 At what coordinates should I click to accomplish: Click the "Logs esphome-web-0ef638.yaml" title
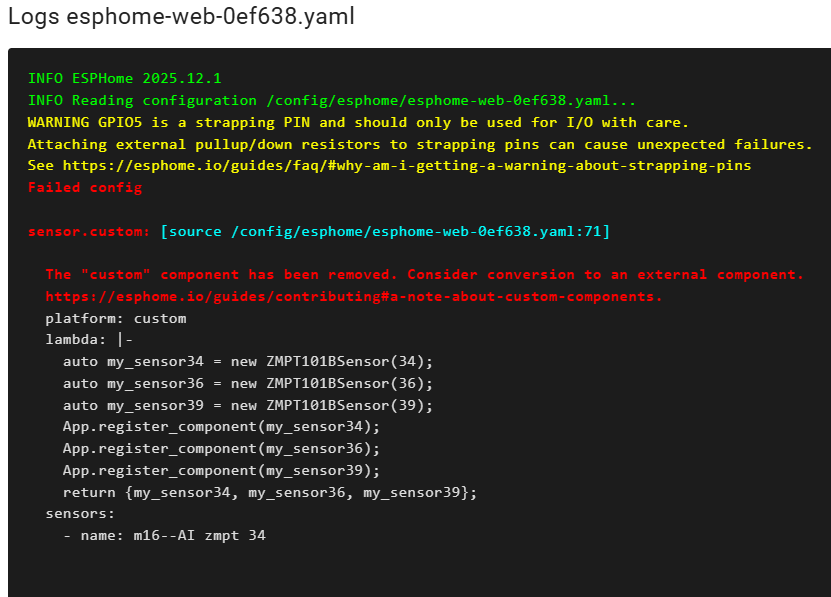tap(181, 18)
